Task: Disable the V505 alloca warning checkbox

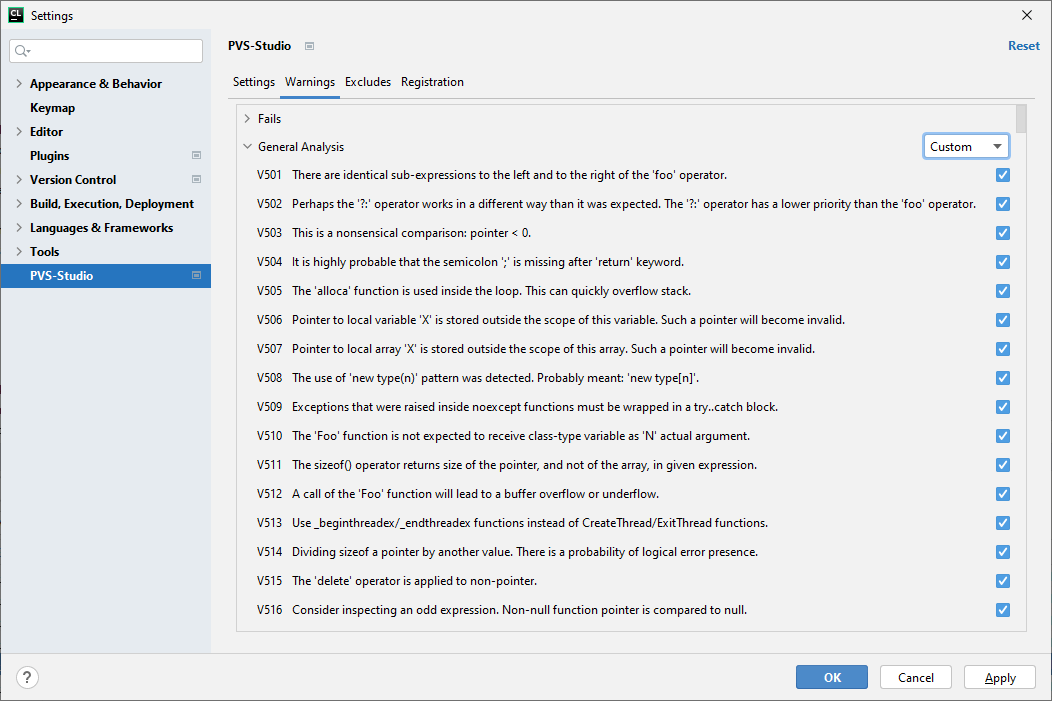Action: click(1003, 291)
